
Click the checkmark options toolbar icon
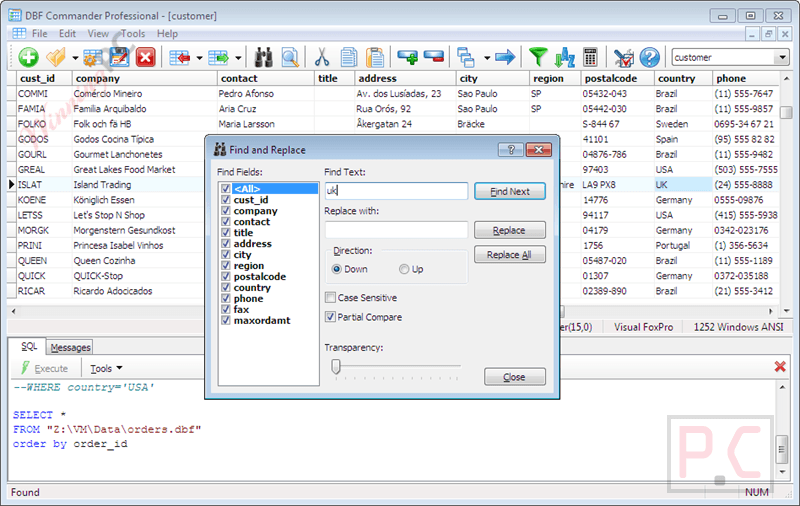[623, 58]
